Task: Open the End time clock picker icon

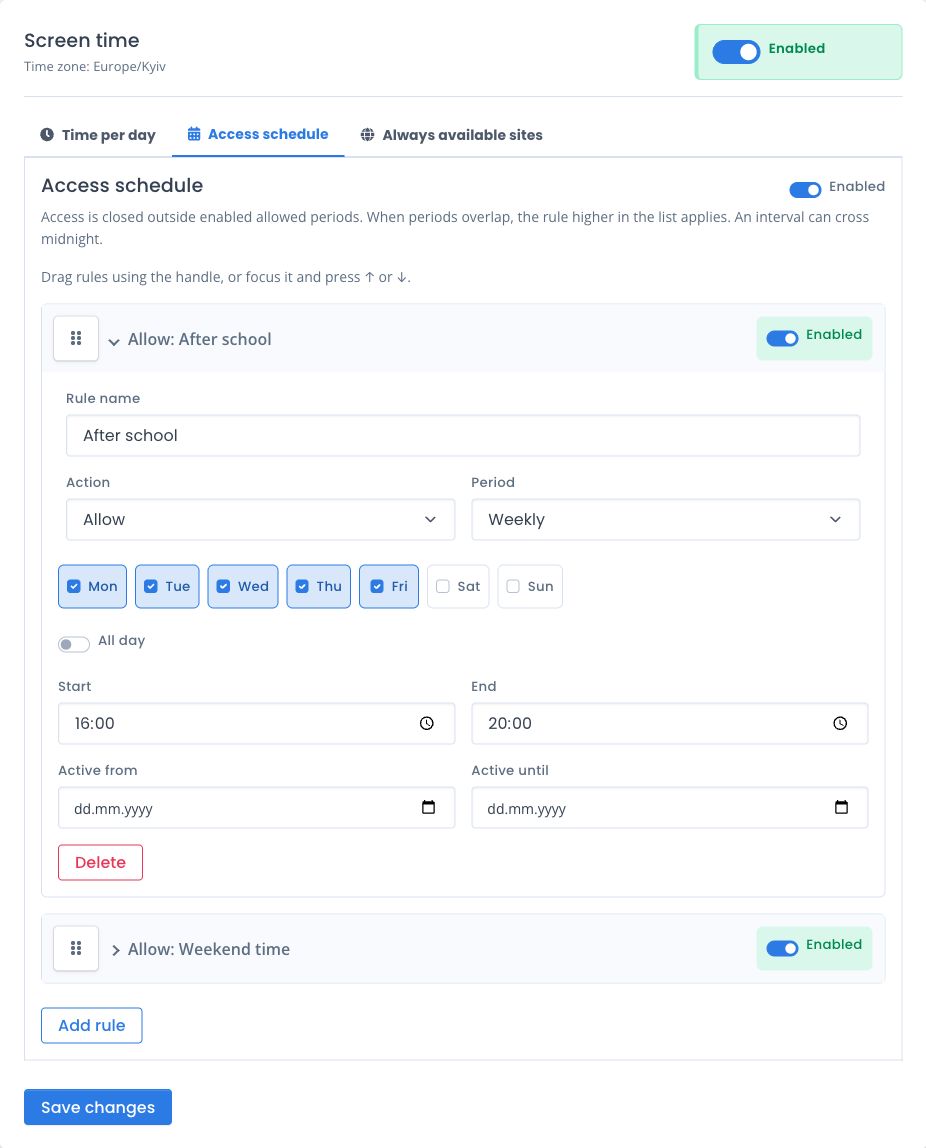Action: point(840,723)
